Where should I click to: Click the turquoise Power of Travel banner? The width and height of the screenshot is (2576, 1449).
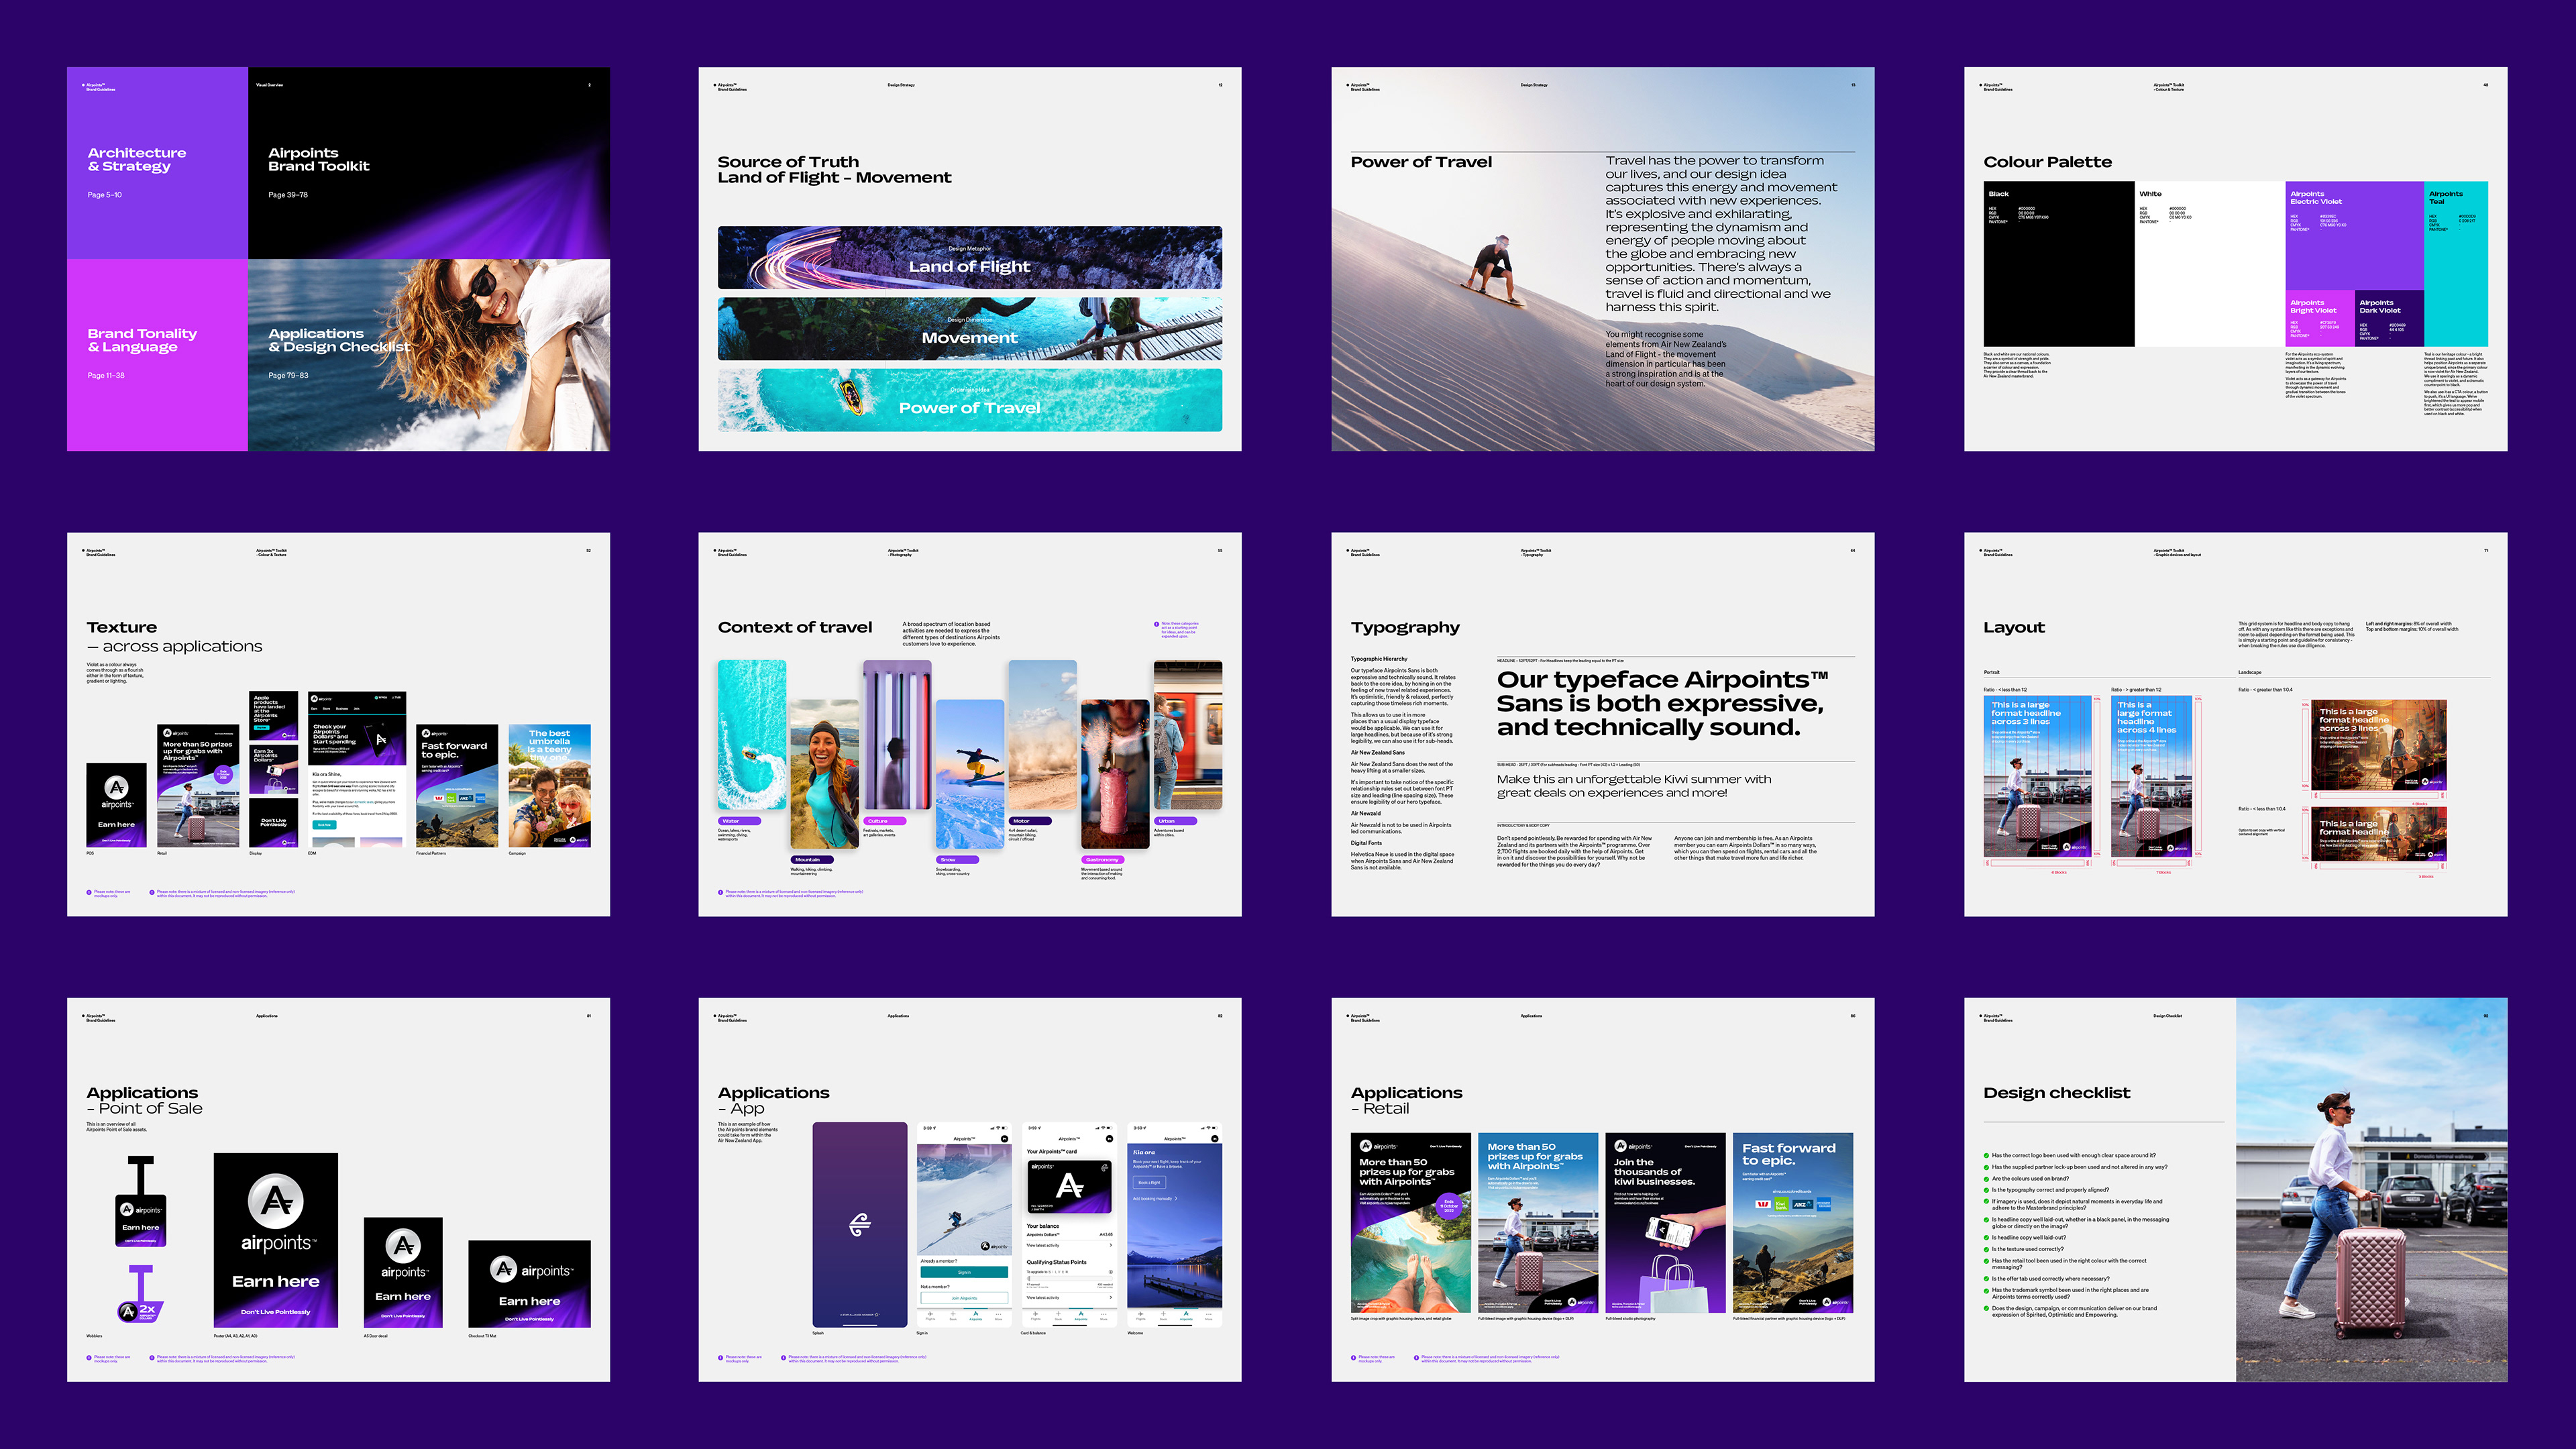[x=969, y=400]
